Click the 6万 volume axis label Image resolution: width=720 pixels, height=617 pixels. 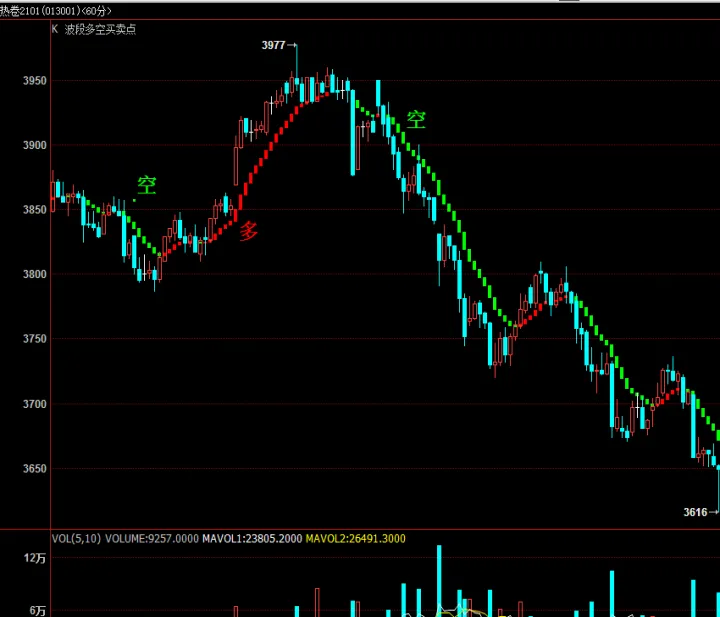(x=39, y=609)
